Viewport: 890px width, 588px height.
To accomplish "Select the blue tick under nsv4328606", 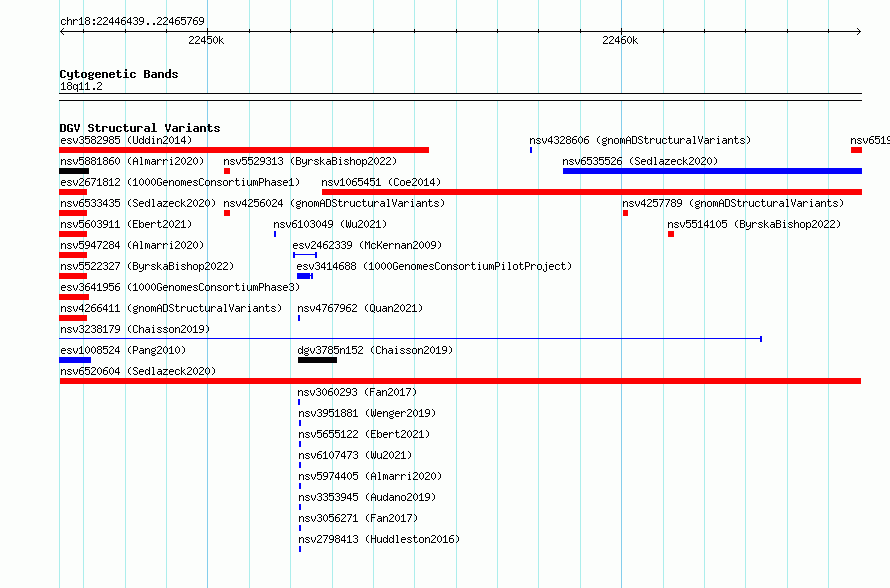I will [x=531, y=150].
